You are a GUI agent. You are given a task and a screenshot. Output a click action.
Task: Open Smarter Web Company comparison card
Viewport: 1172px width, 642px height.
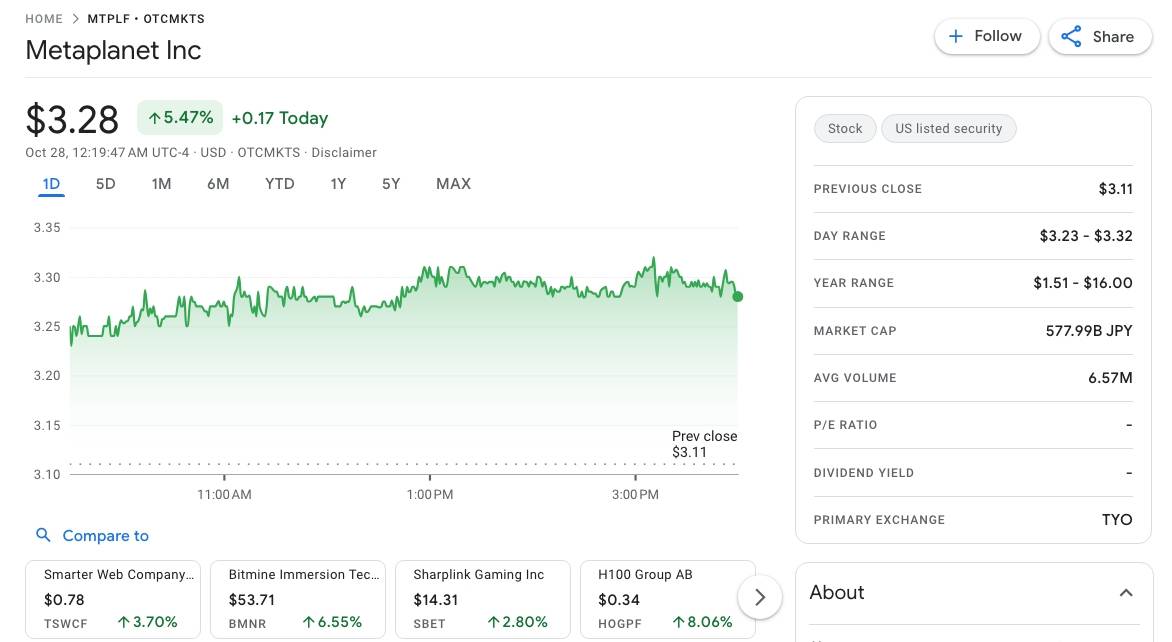[x=112, y=598]
